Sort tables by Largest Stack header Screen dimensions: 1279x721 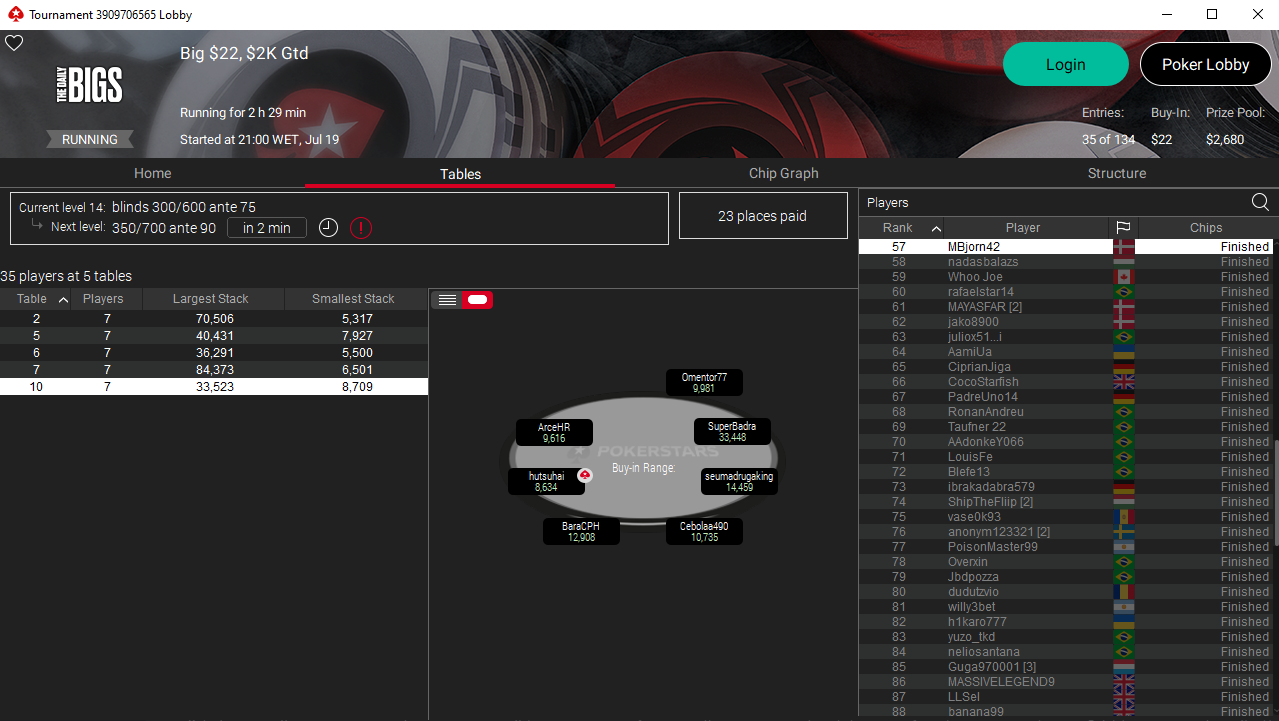click(211, 299)
